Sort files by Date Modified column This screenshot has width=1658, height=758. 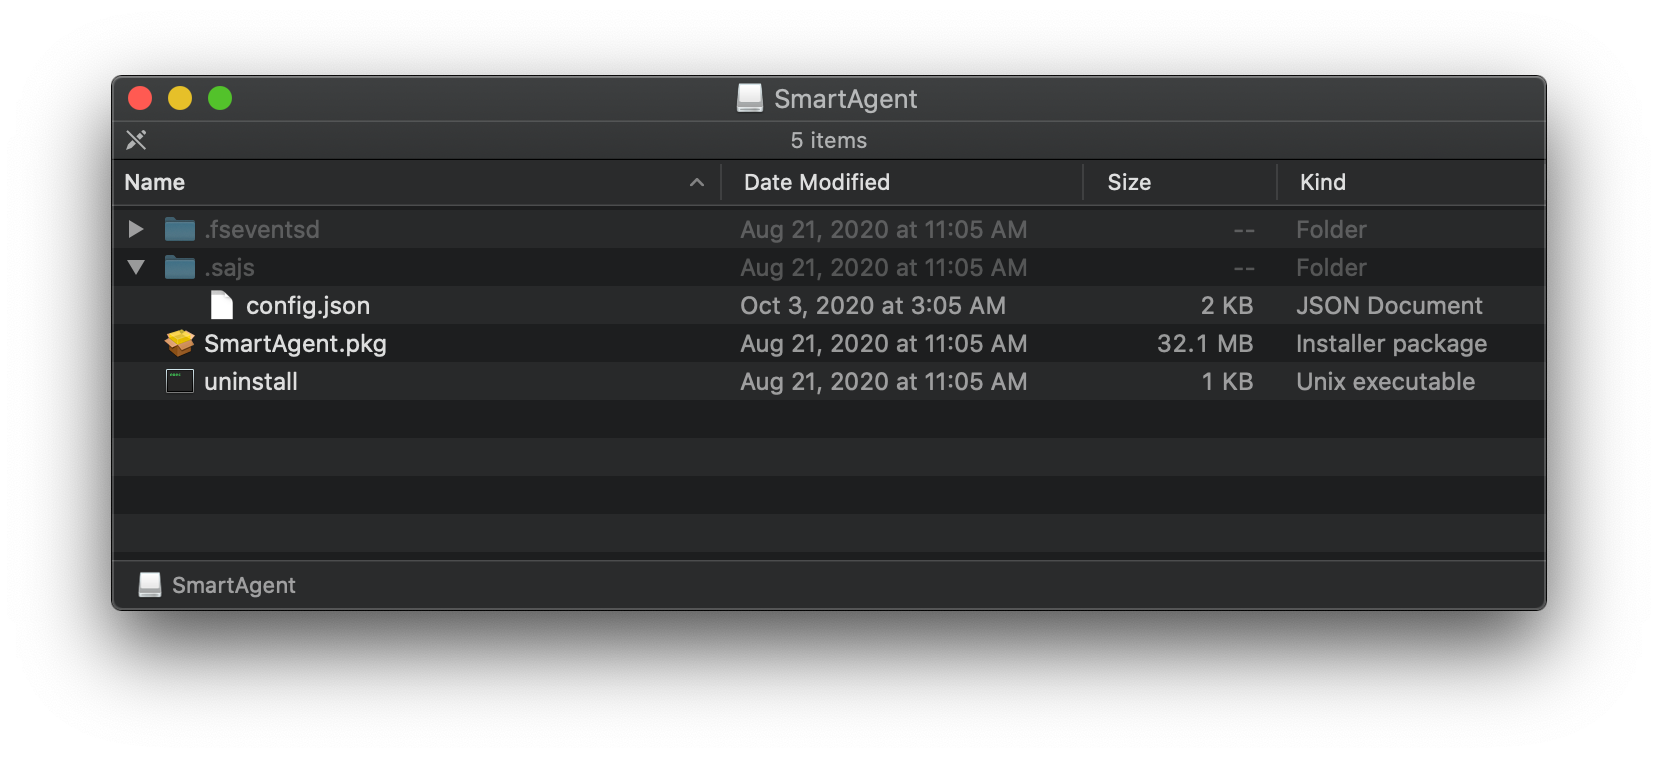click(x=817, y=182)
